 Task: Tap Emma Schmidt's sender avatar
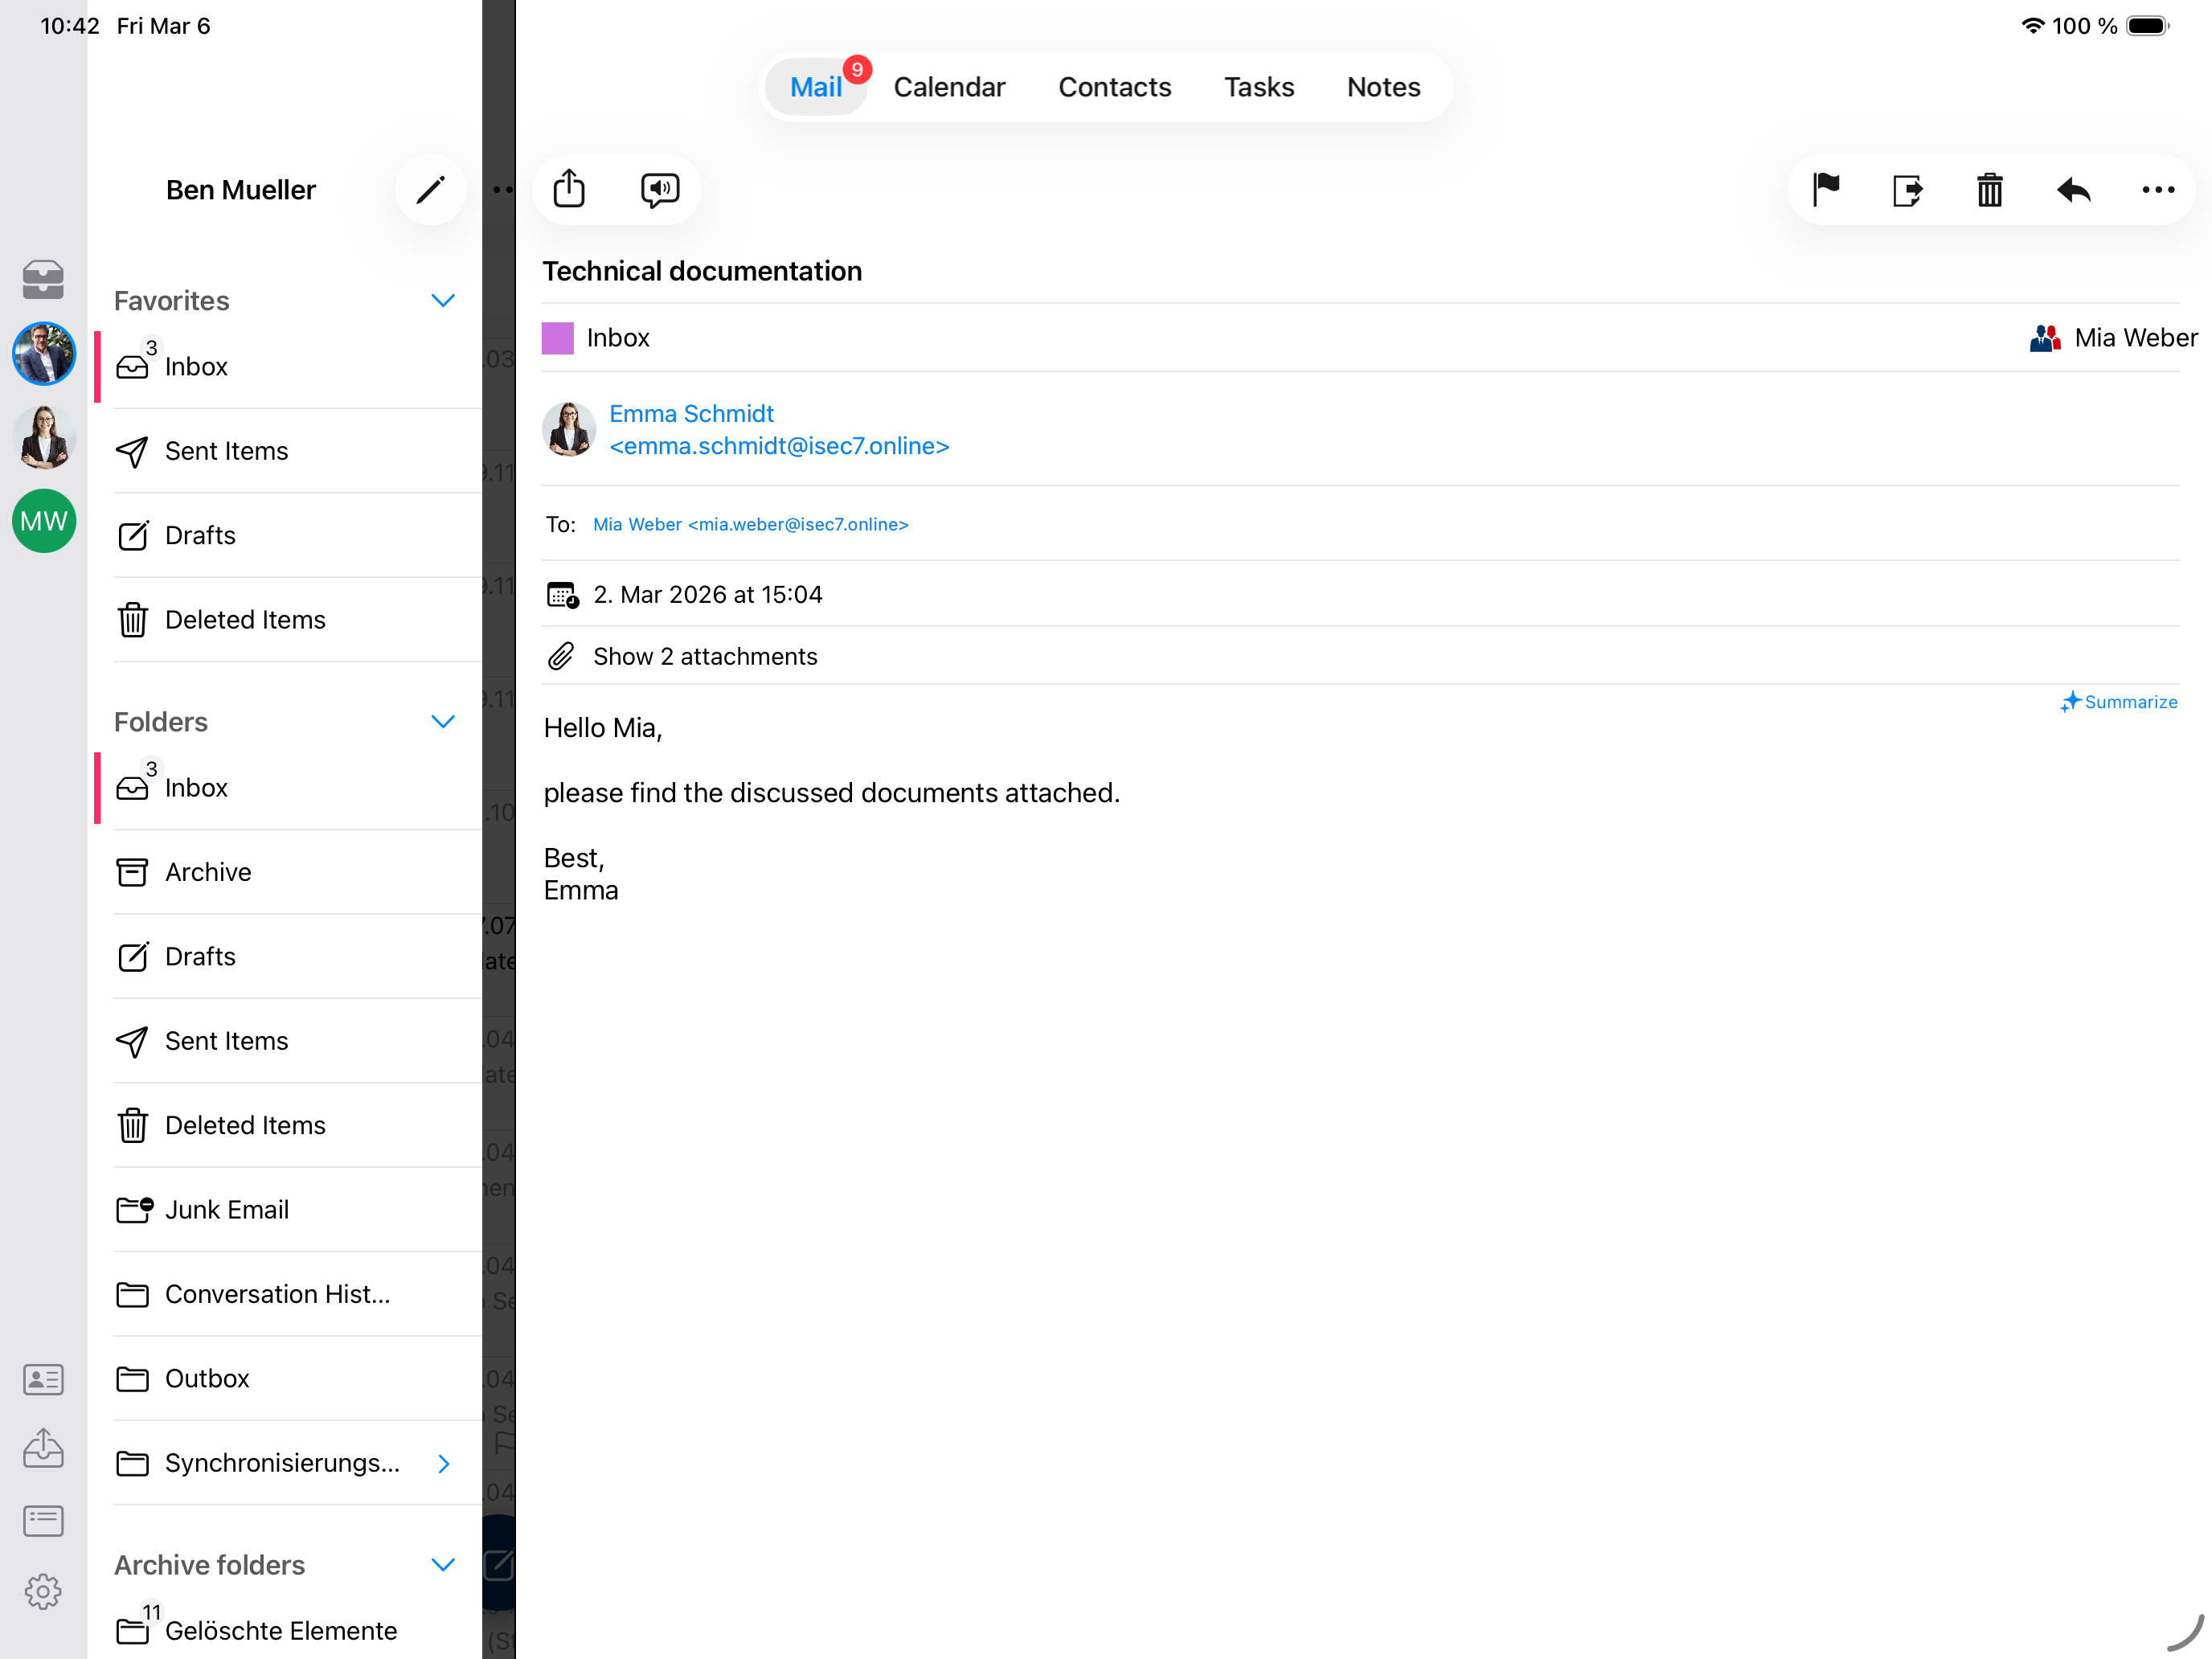coord(569,430)
